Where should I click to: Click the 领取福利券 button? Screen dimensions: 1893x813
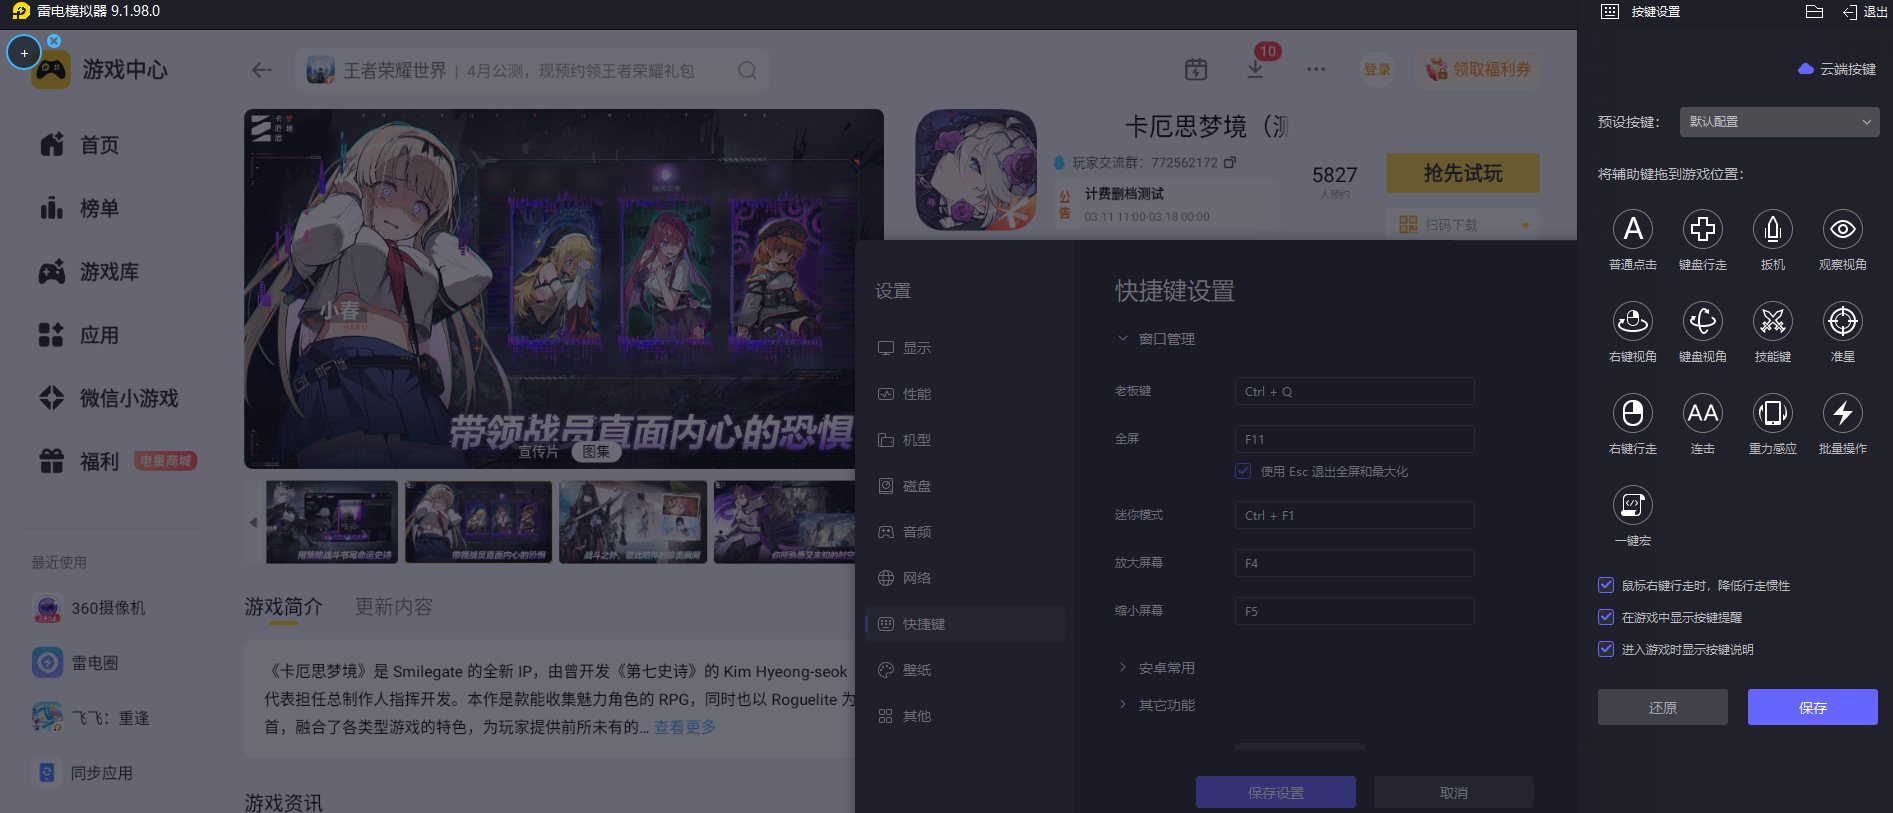click(1478, 69)
